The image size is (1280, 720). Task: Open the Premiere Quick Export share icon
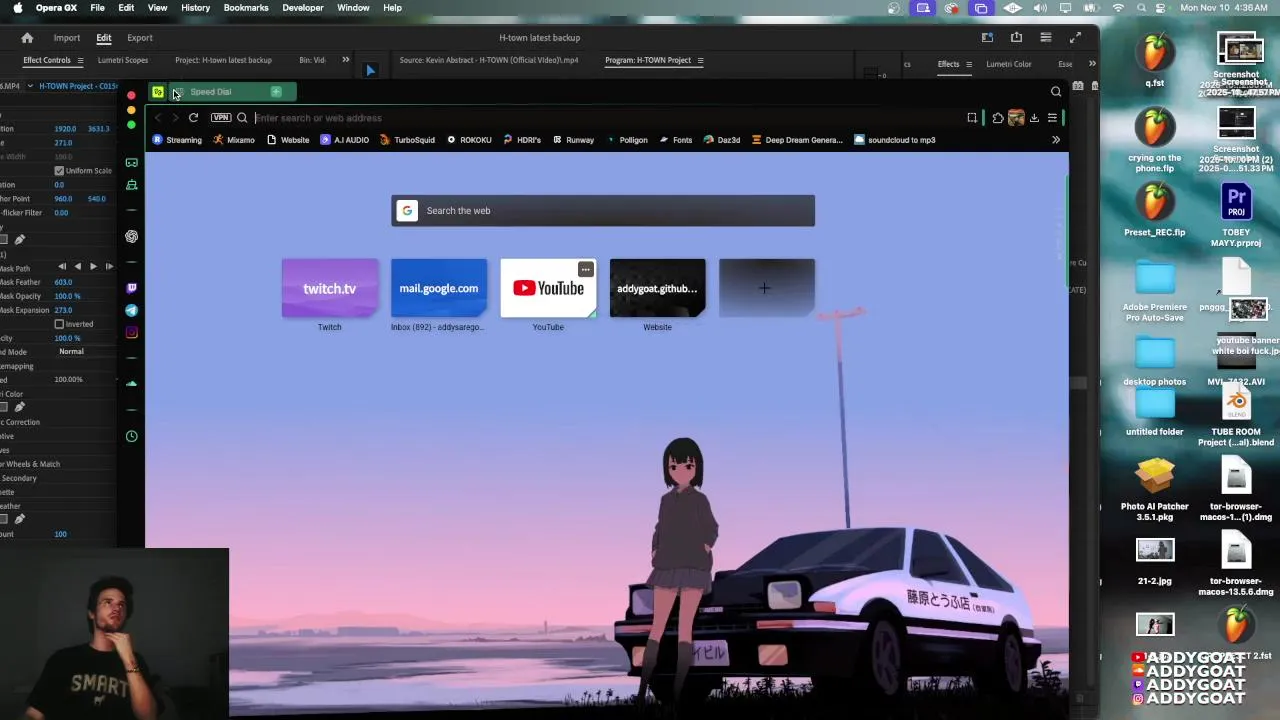tap(1016, 38)
